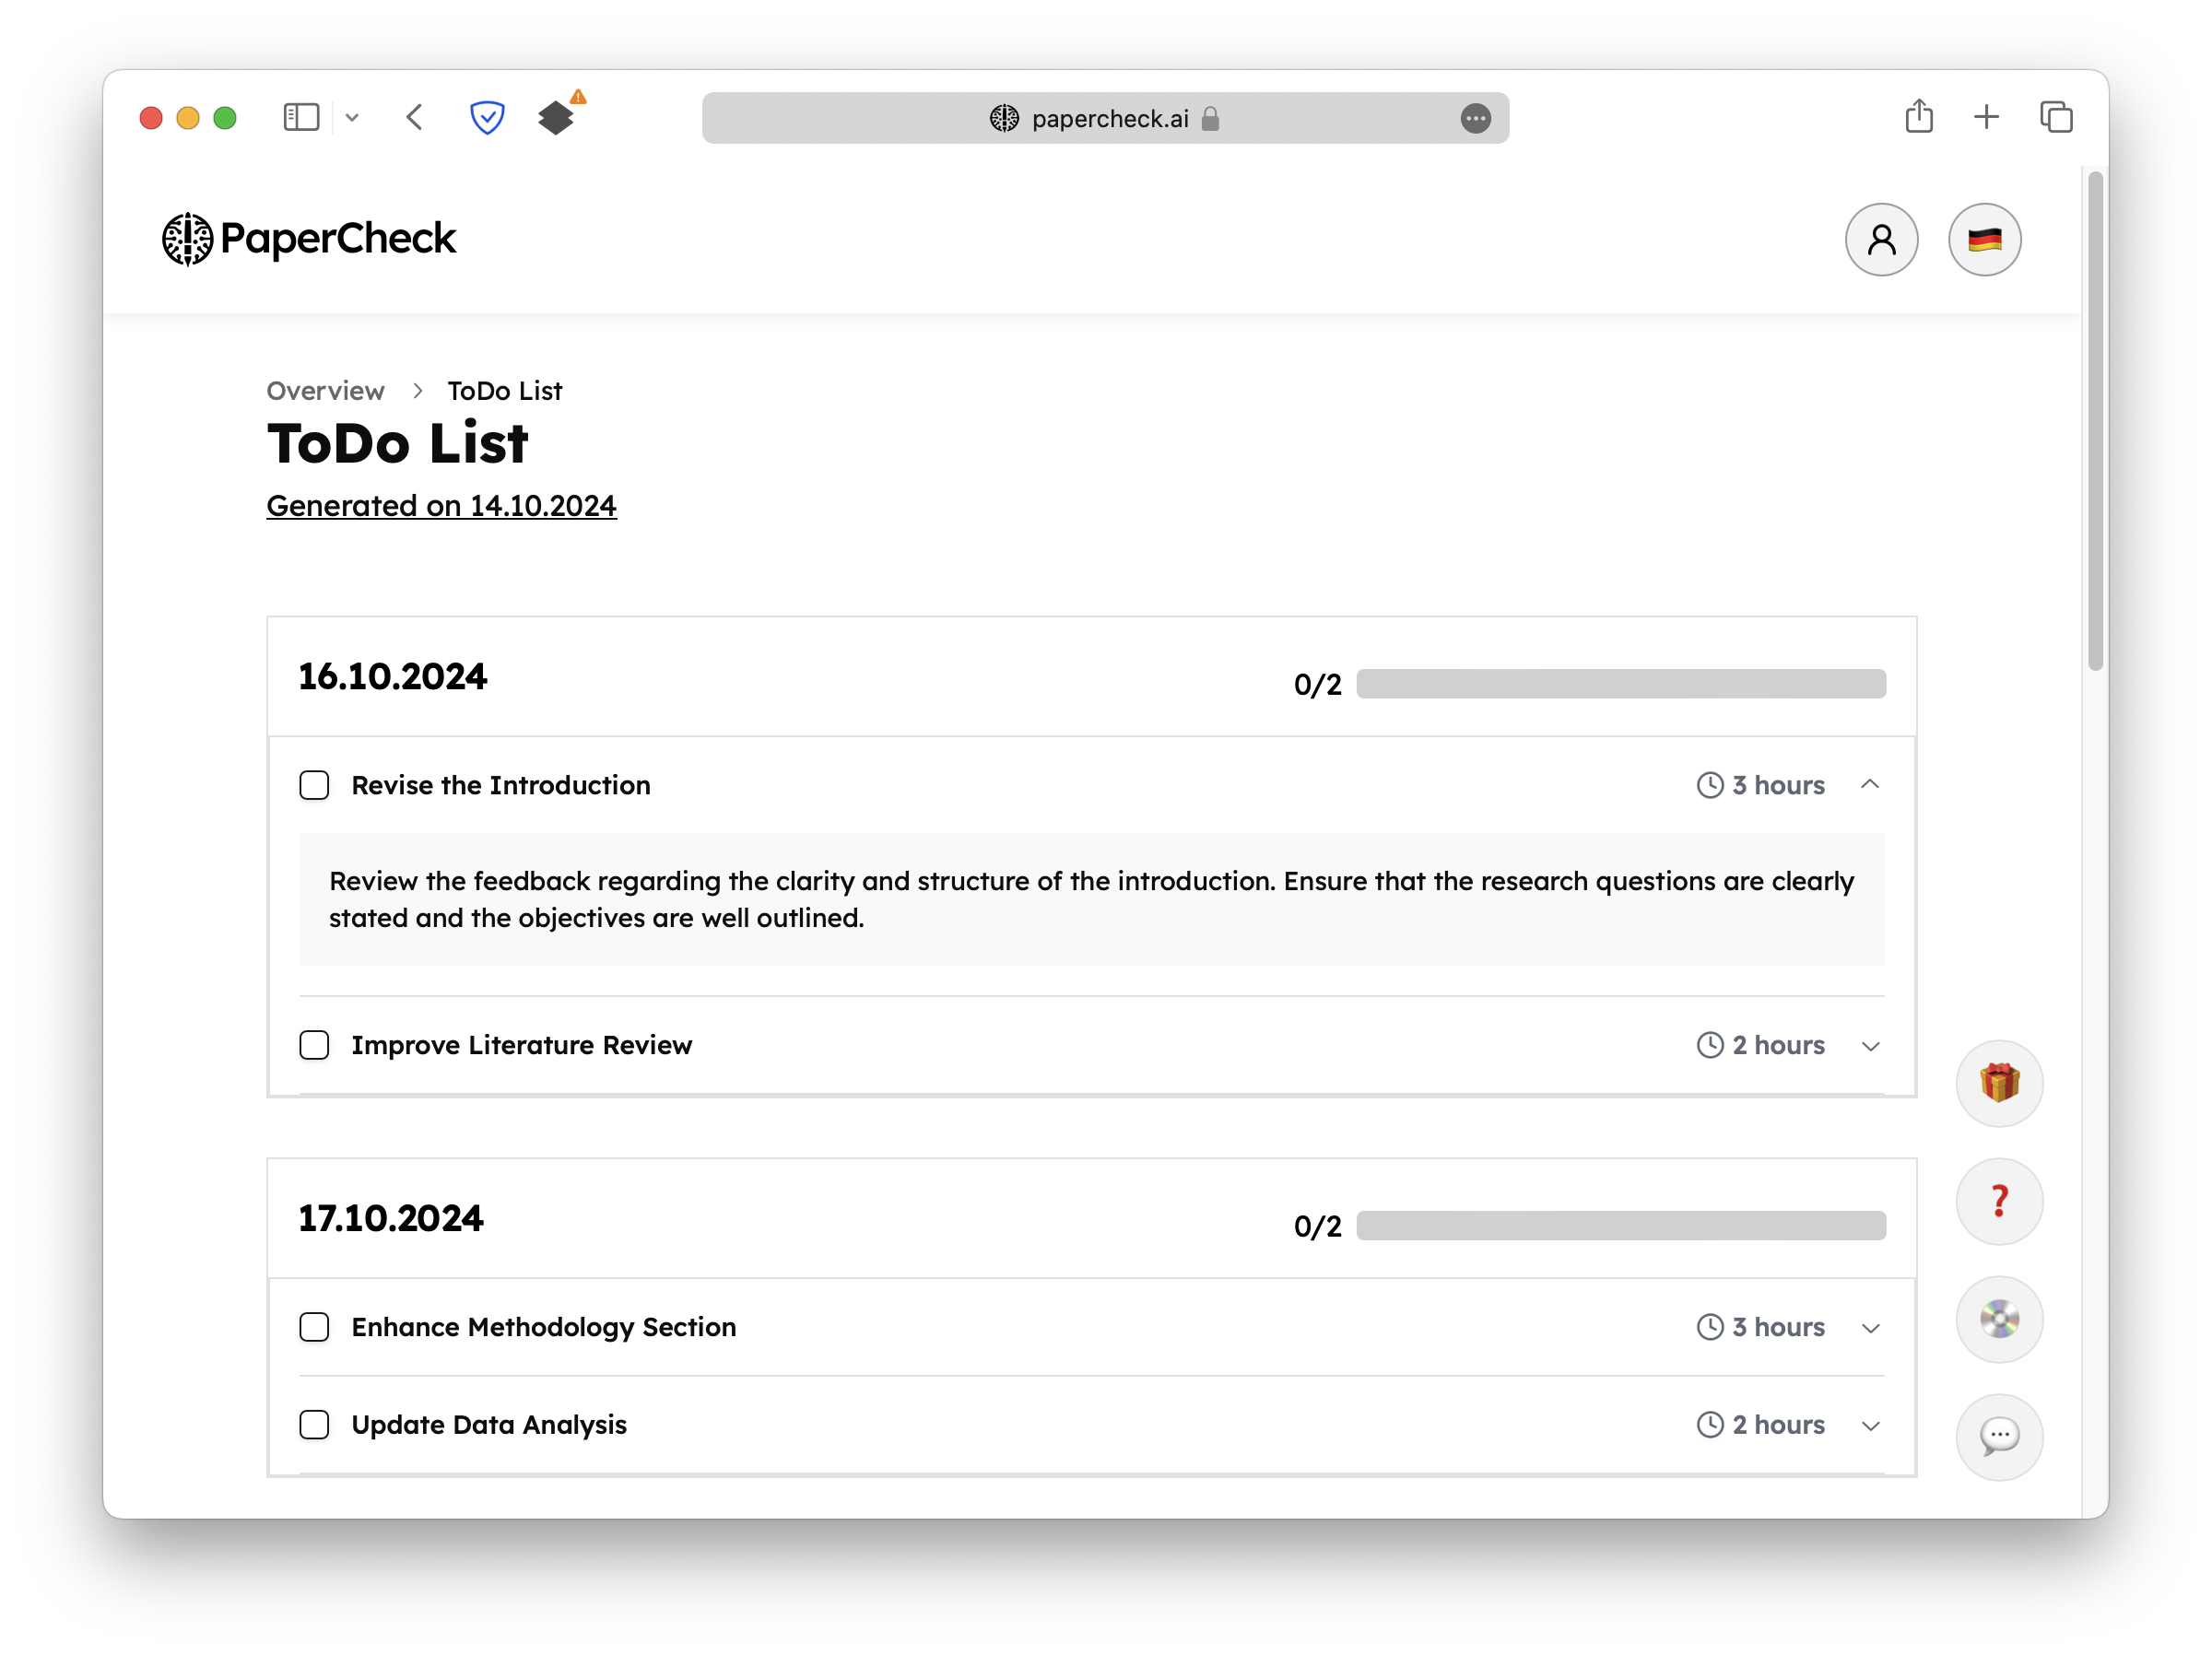Mark Enhance Methodology Section as done

pyautogui.click(x=314, y=1327)
